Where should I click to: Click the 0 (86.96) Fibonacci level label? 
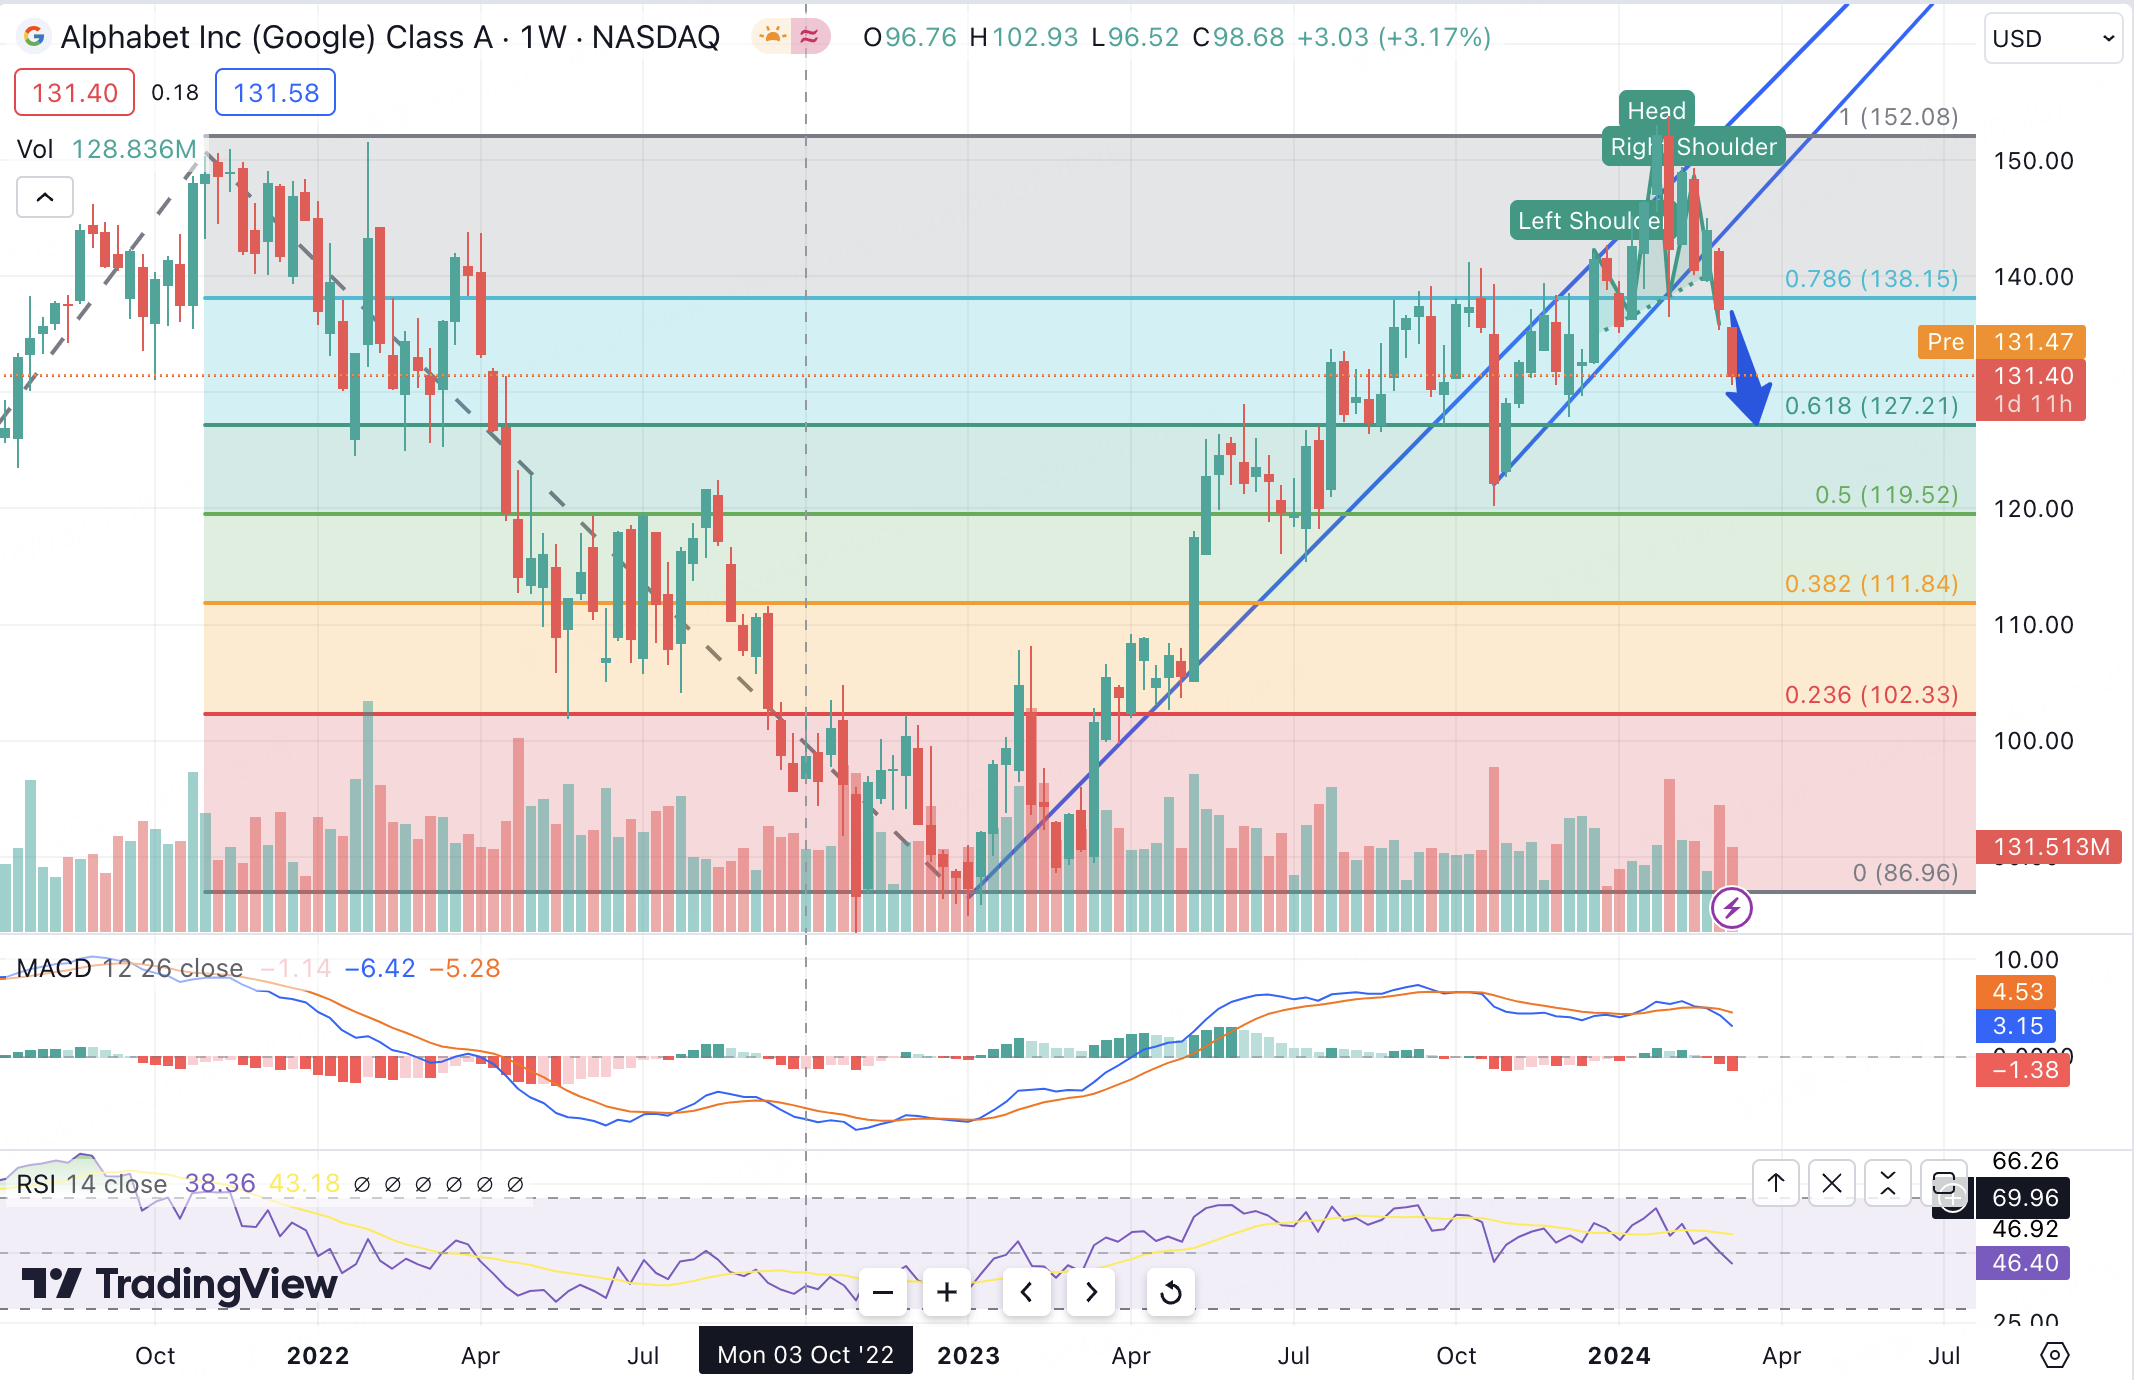point(1905,872)
